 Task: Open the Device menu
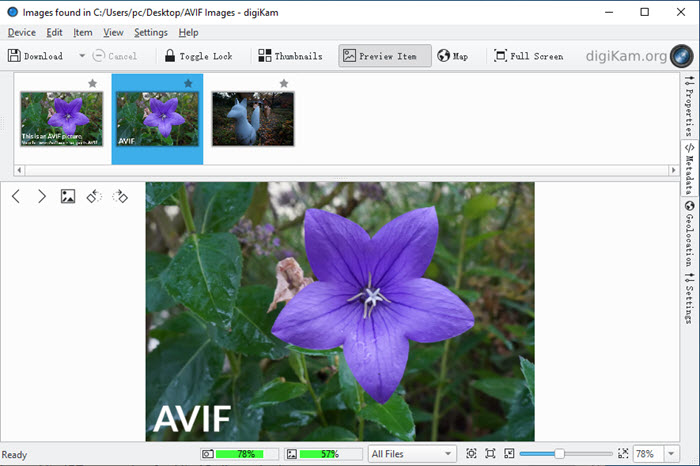point(21,33)
